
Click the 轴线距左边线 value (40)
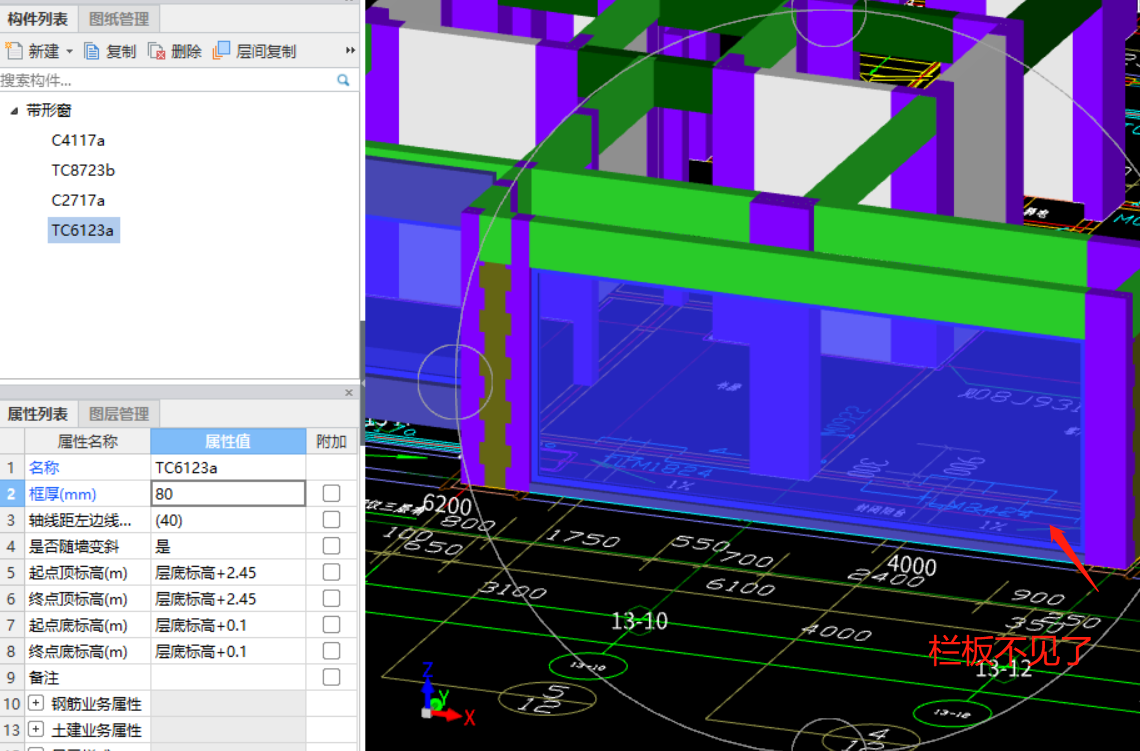tap(228, 520)
